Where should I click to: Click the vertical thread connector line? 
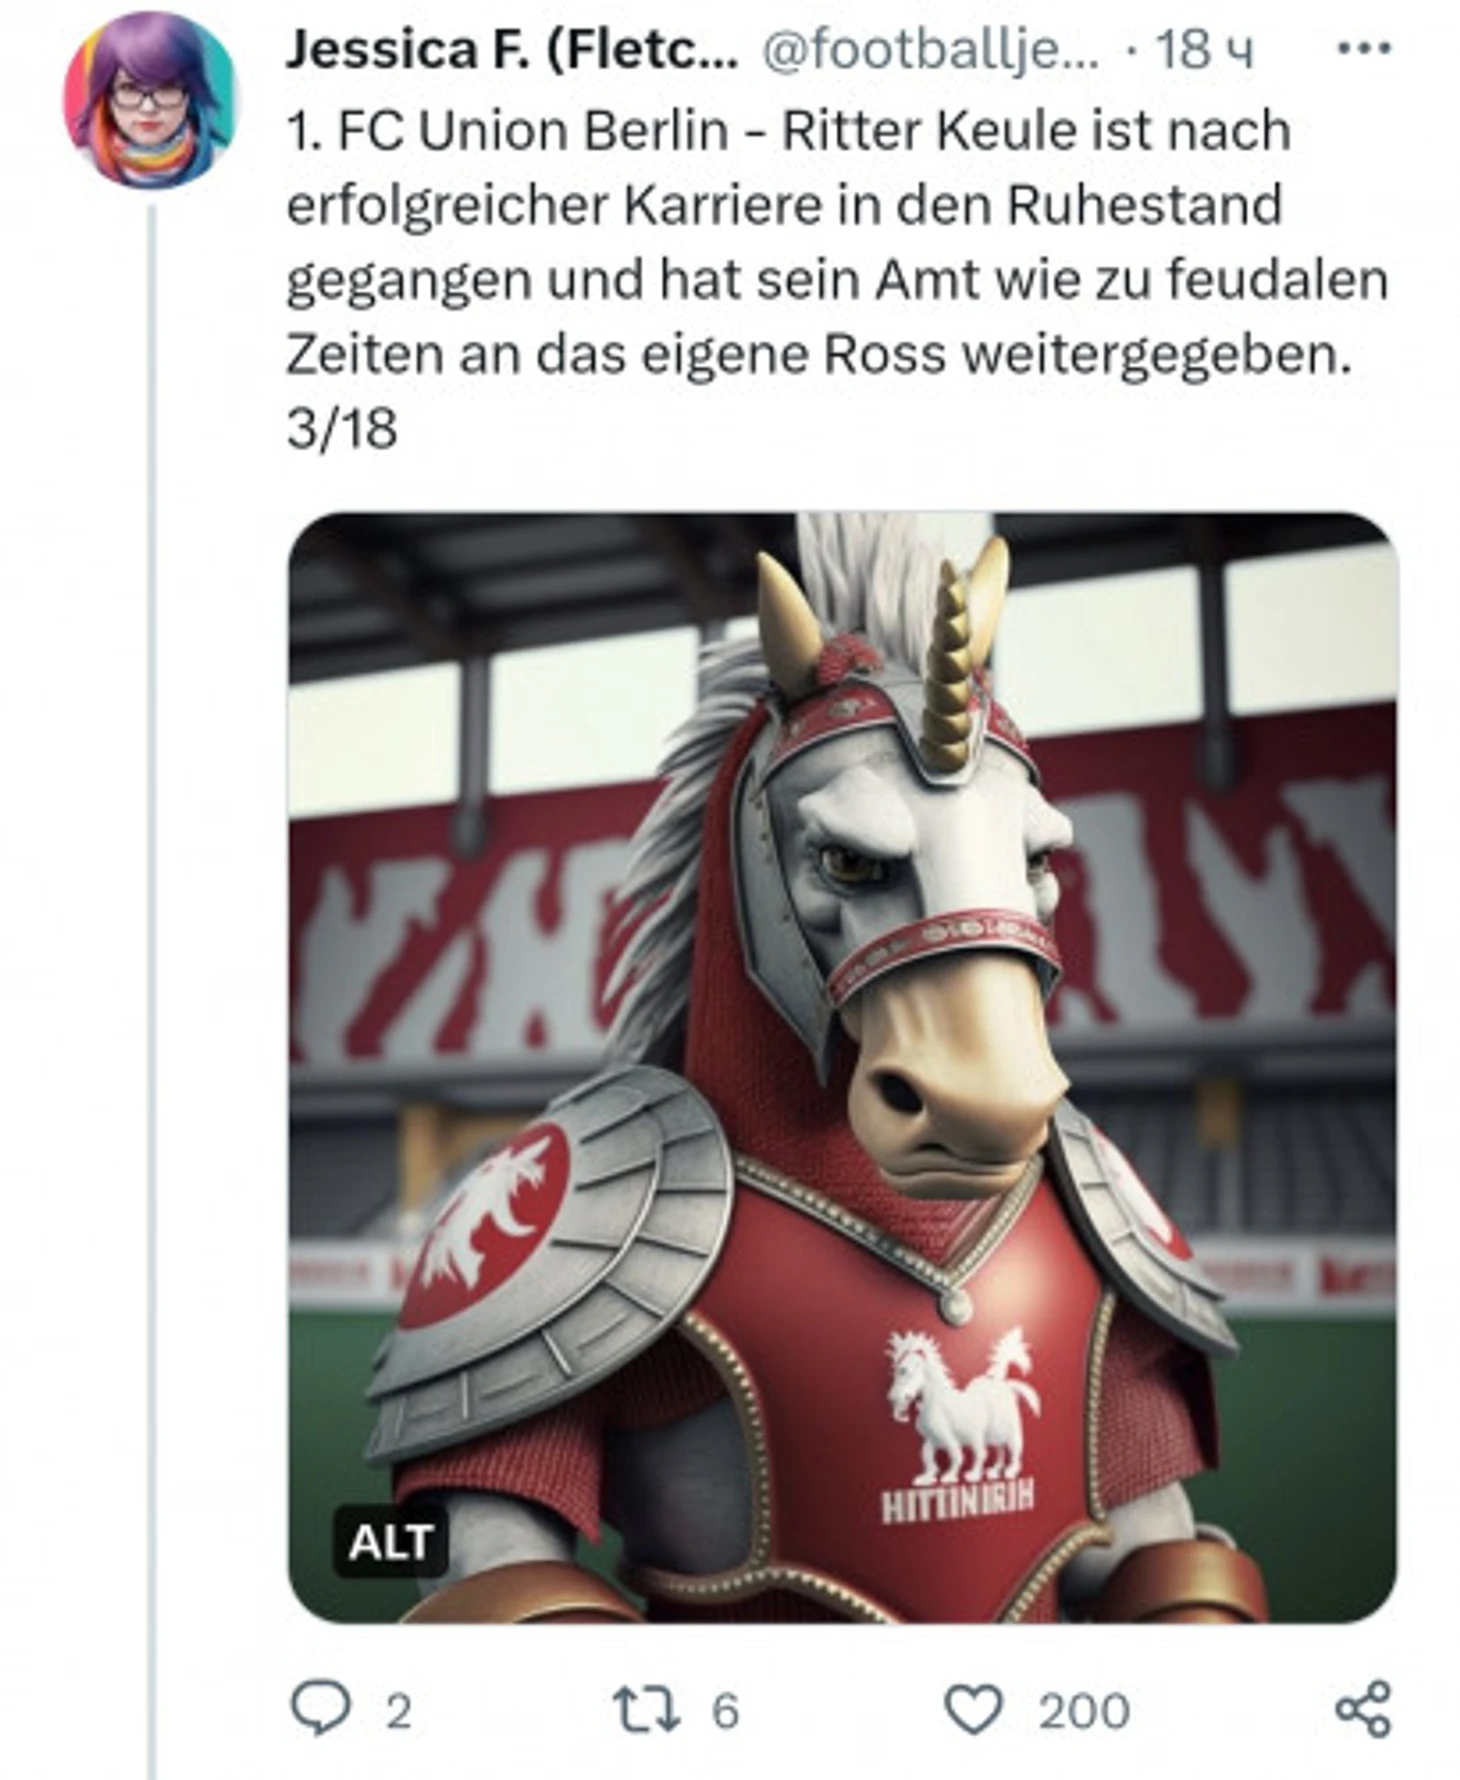click(153, 990)
